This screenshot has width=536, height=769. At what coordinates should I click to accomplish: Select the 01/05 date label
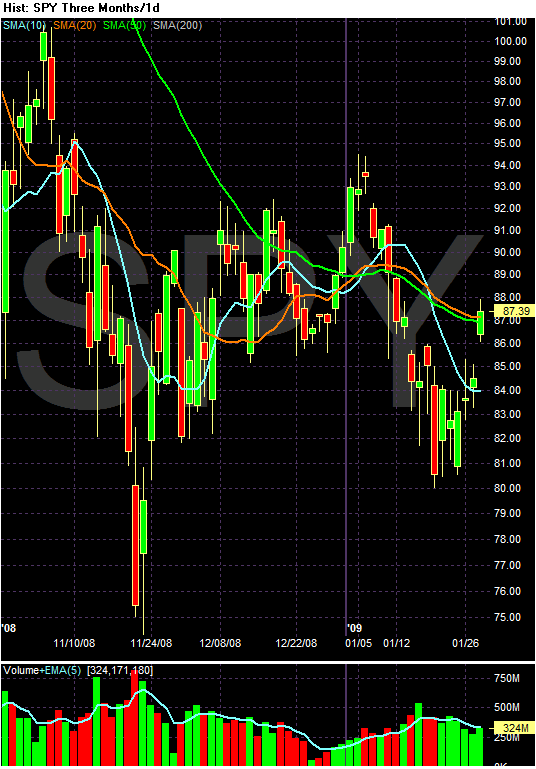pos(358,643)
